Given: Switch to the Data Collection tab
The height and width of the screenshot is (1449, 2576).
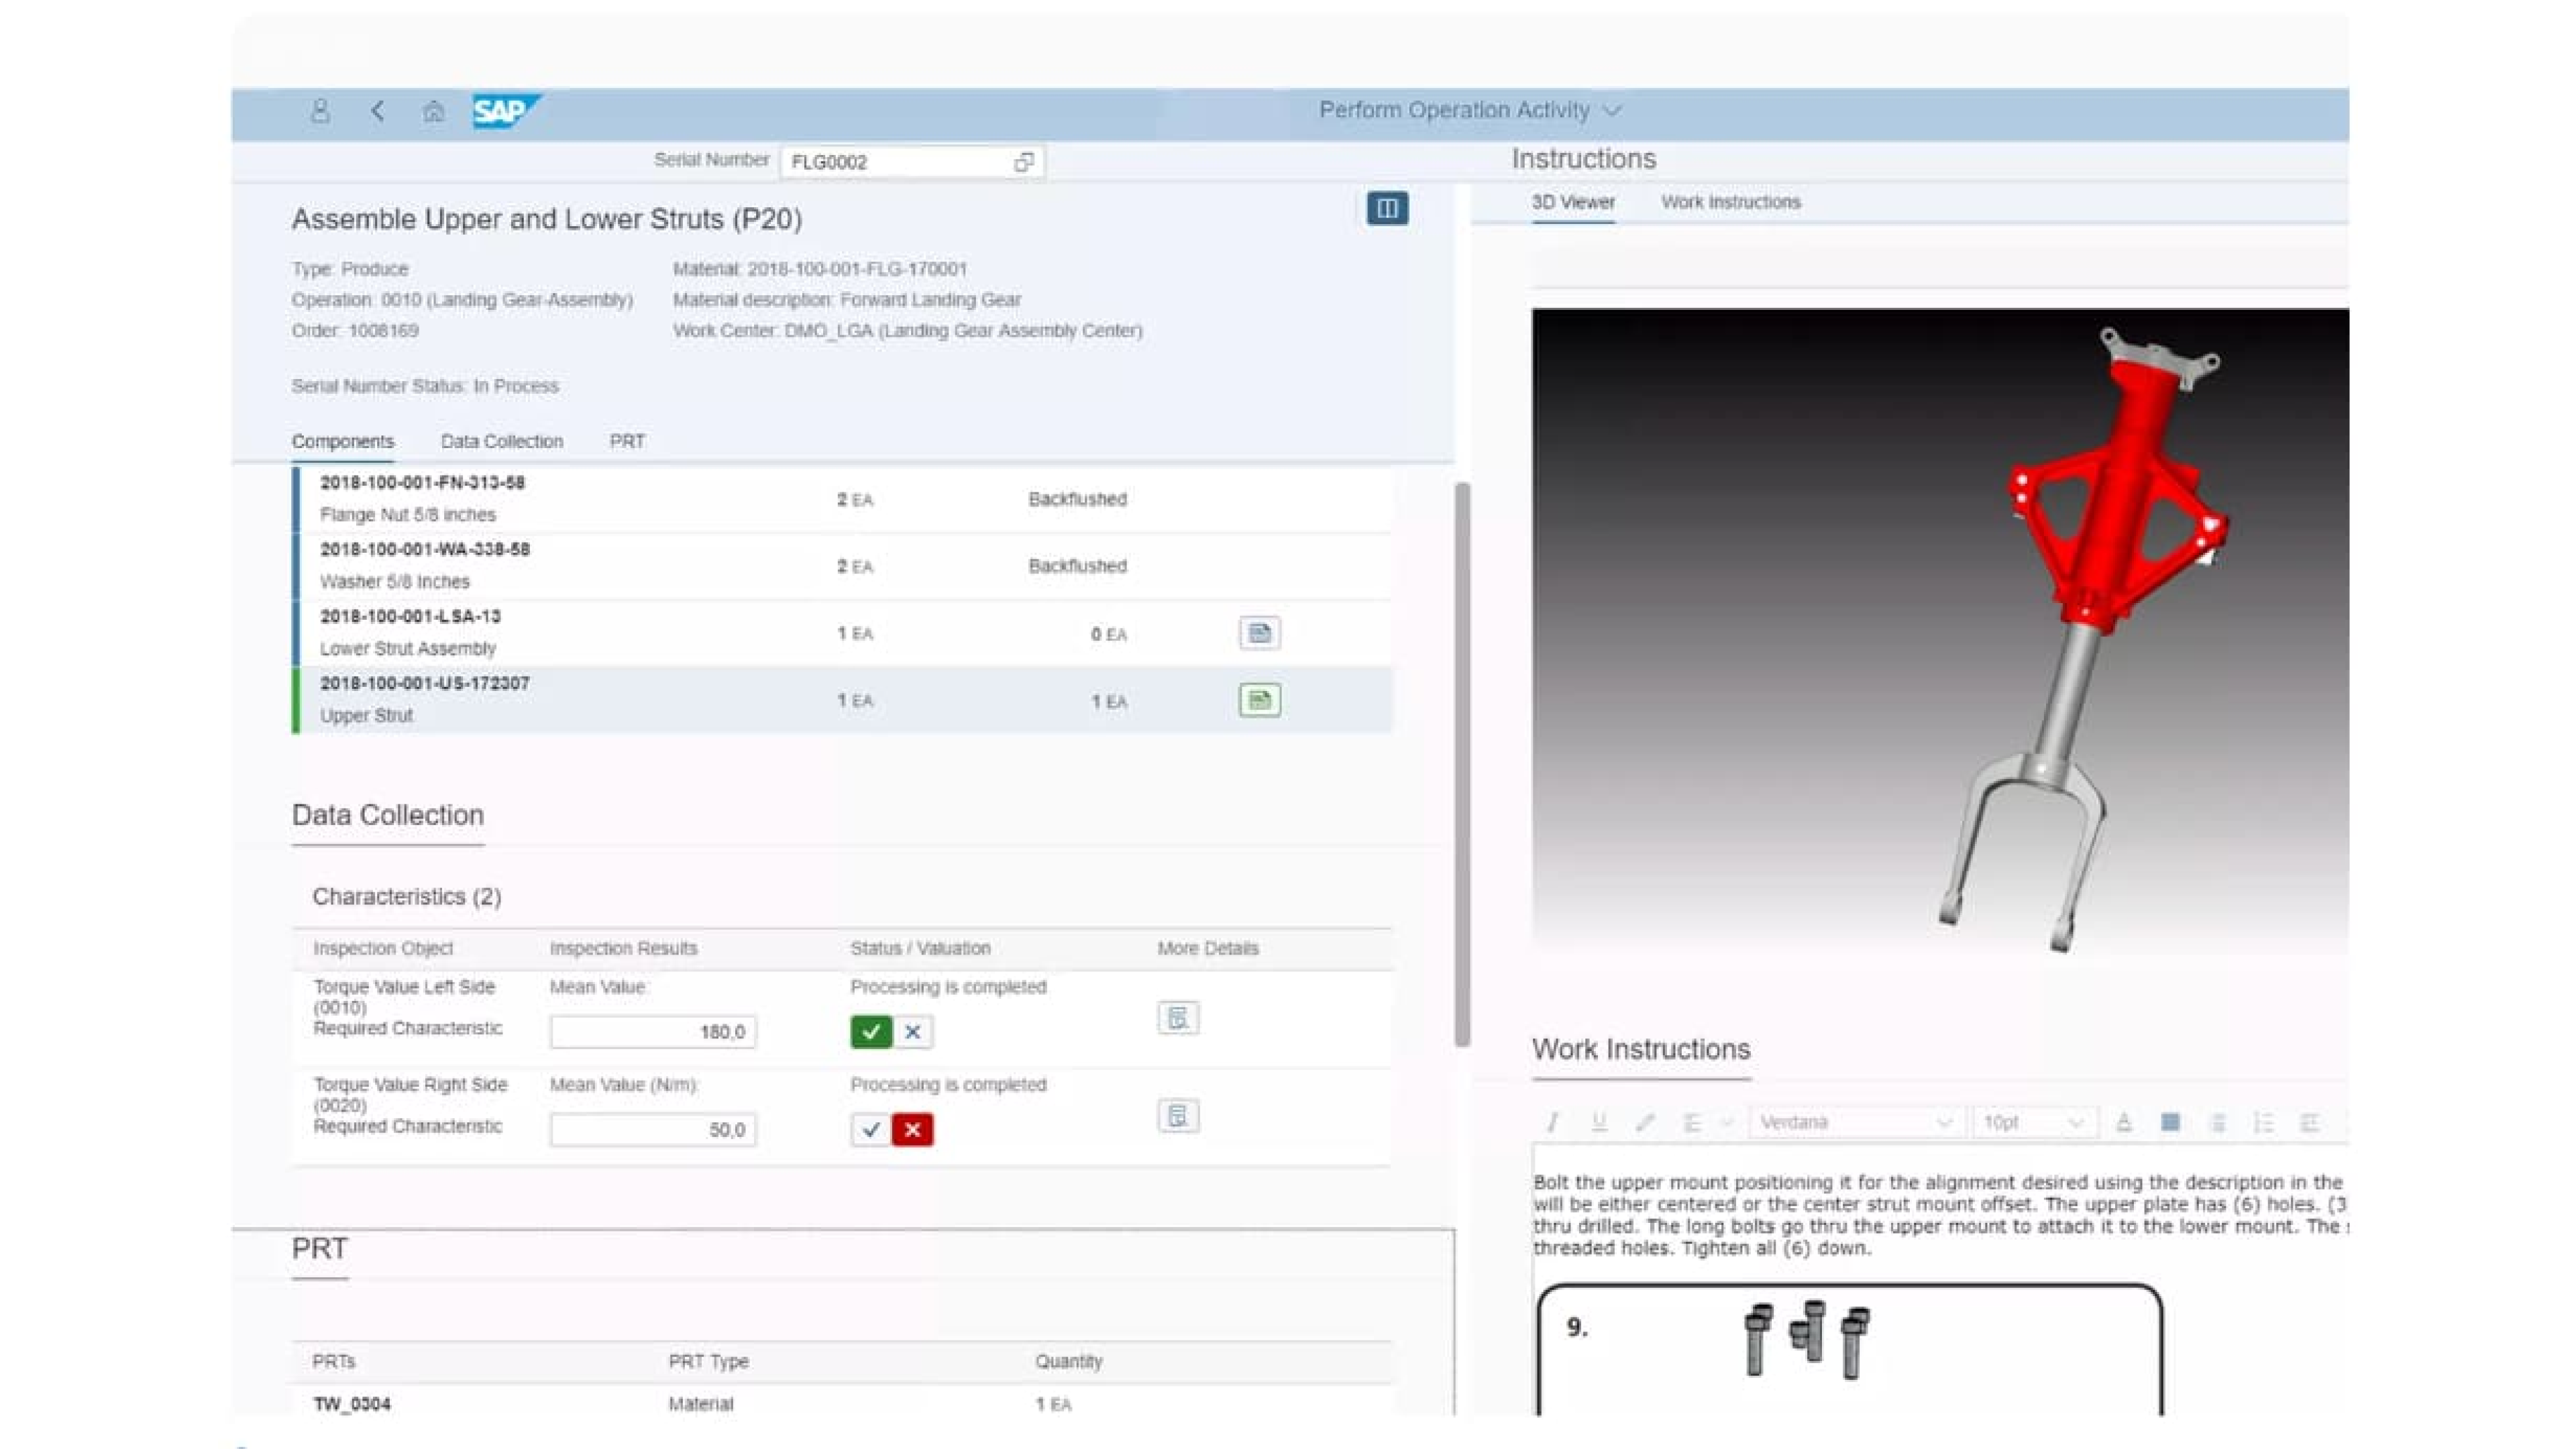Looking at the screenshot, I should 502,441.
